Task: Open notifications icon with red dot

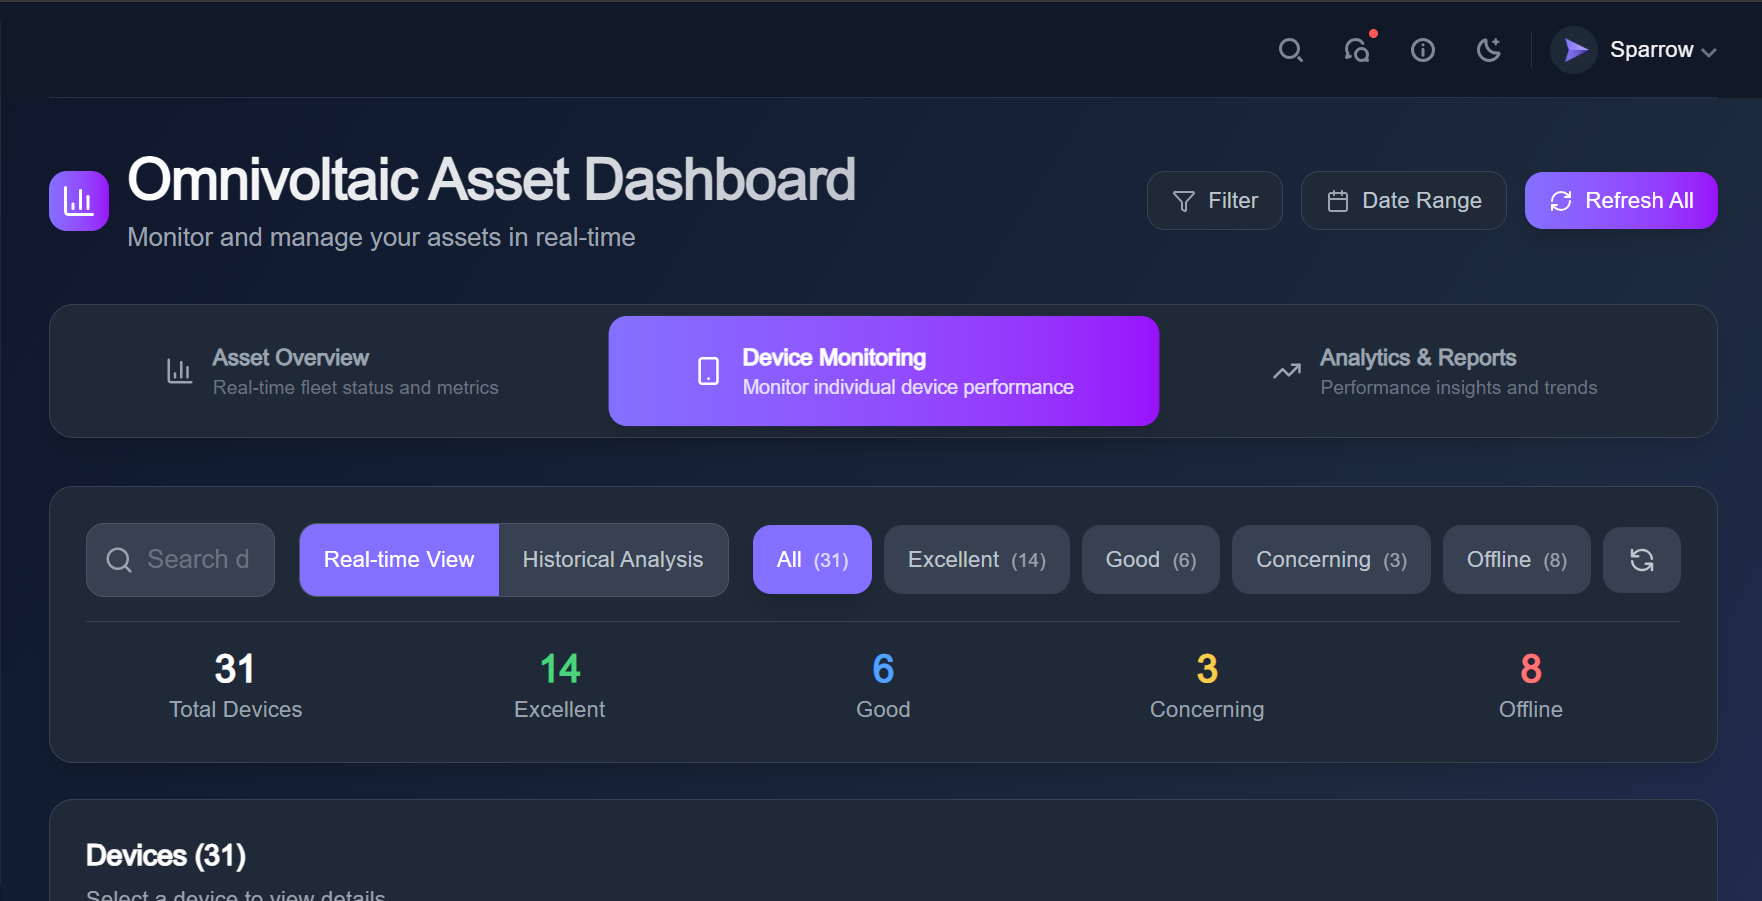Action: coord(1357,50)
